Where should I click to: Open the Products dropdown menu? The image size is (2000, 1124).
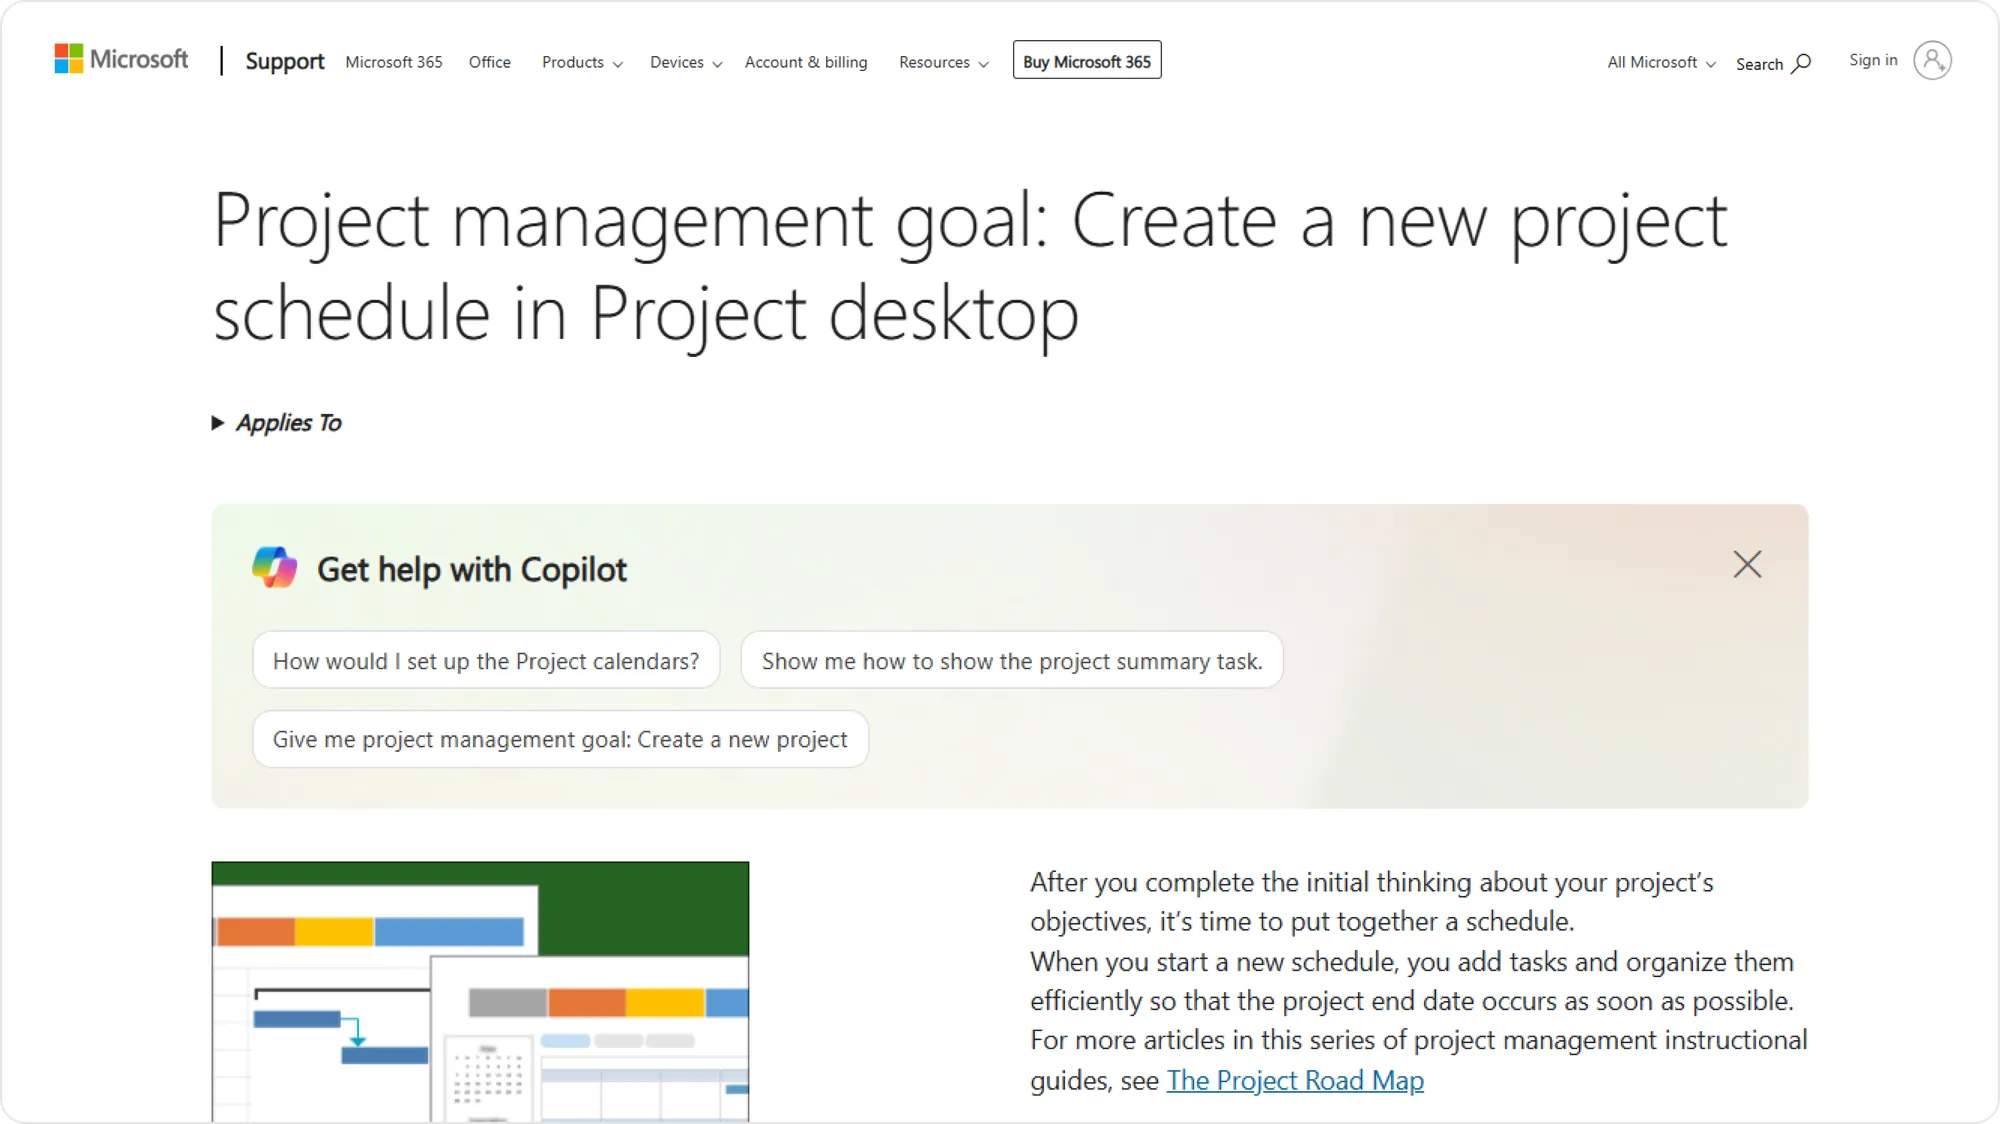[x=582, y=62]
